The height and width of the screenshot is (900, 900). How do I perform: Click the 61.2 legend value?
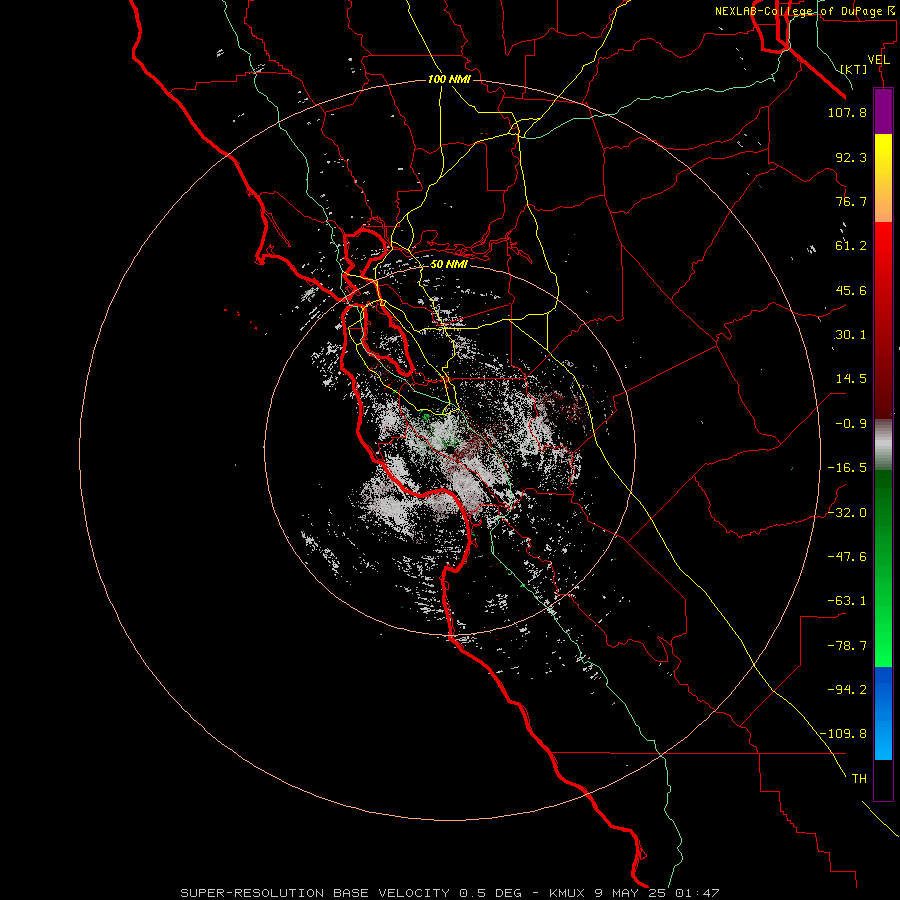pyautogui.click(x=851, y=246)
